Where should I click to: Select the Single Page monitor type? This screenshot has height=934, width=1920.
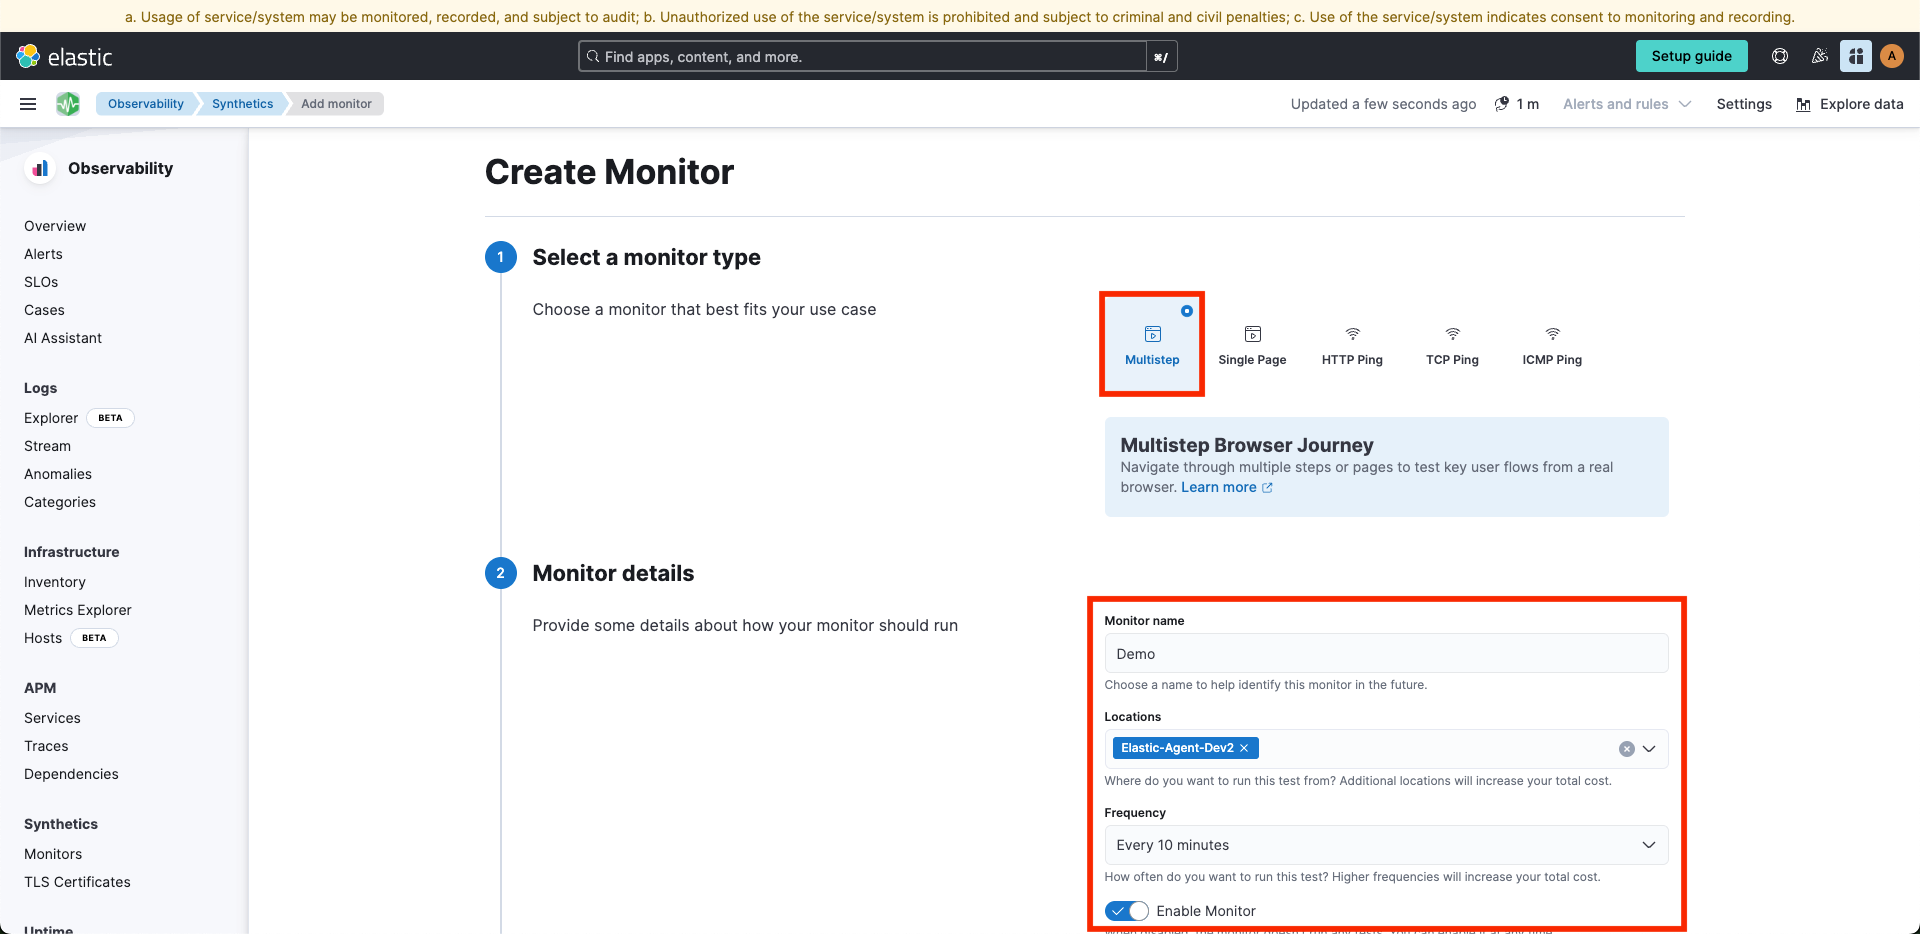click(1252, 345)
